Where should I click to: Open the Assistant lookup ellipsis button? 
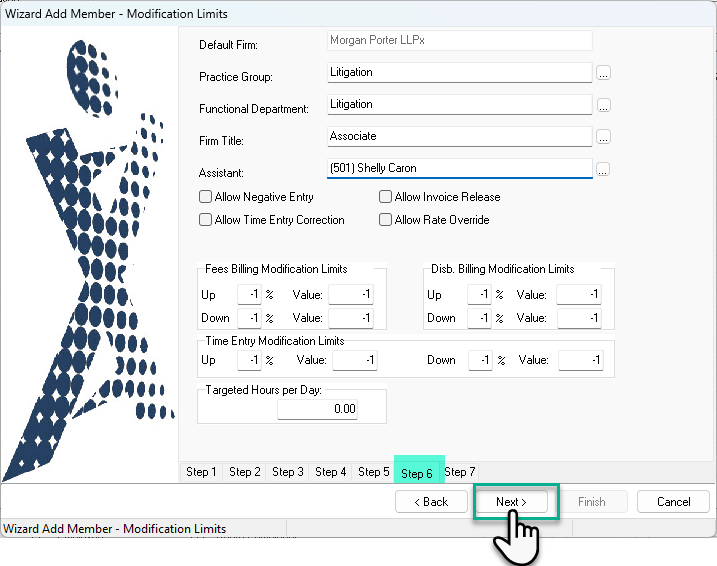click(603, 169)
